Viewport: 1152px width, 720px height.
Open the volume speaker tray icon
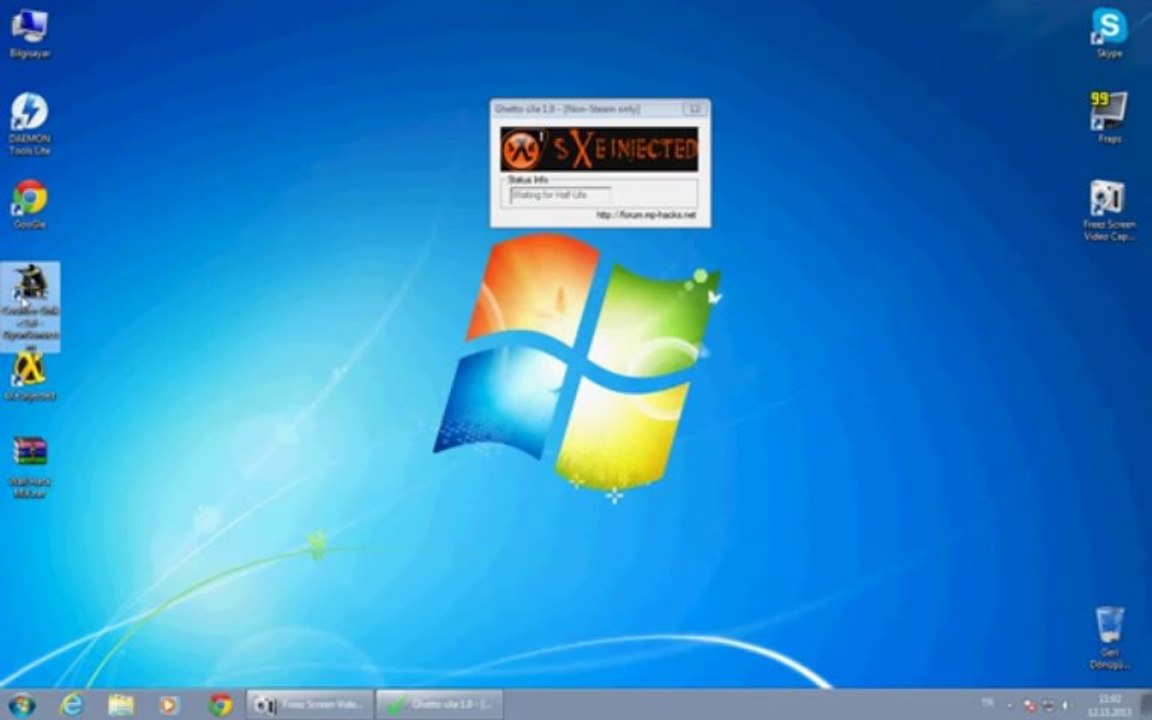point(1066,706)
